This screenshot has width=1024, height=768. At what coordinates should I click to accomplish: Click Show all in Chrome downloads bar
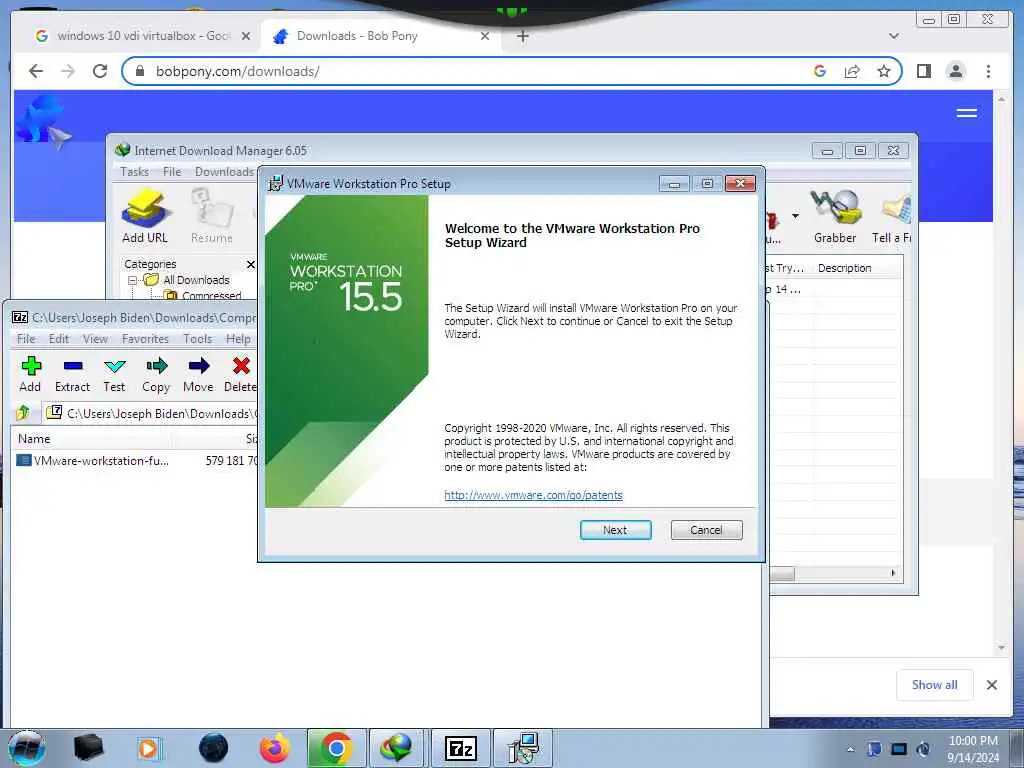(935, 684)
